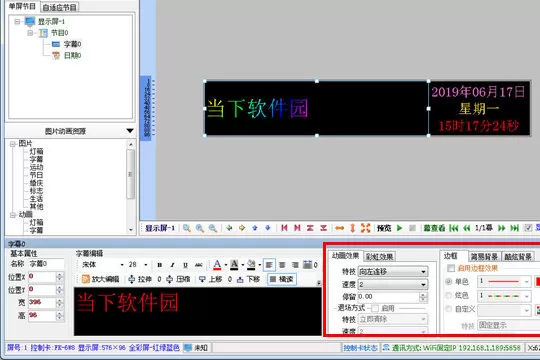Click the gray stop preview icon
Image resolution: width=540 pixels, height=360 pixels.
point(412,228)
